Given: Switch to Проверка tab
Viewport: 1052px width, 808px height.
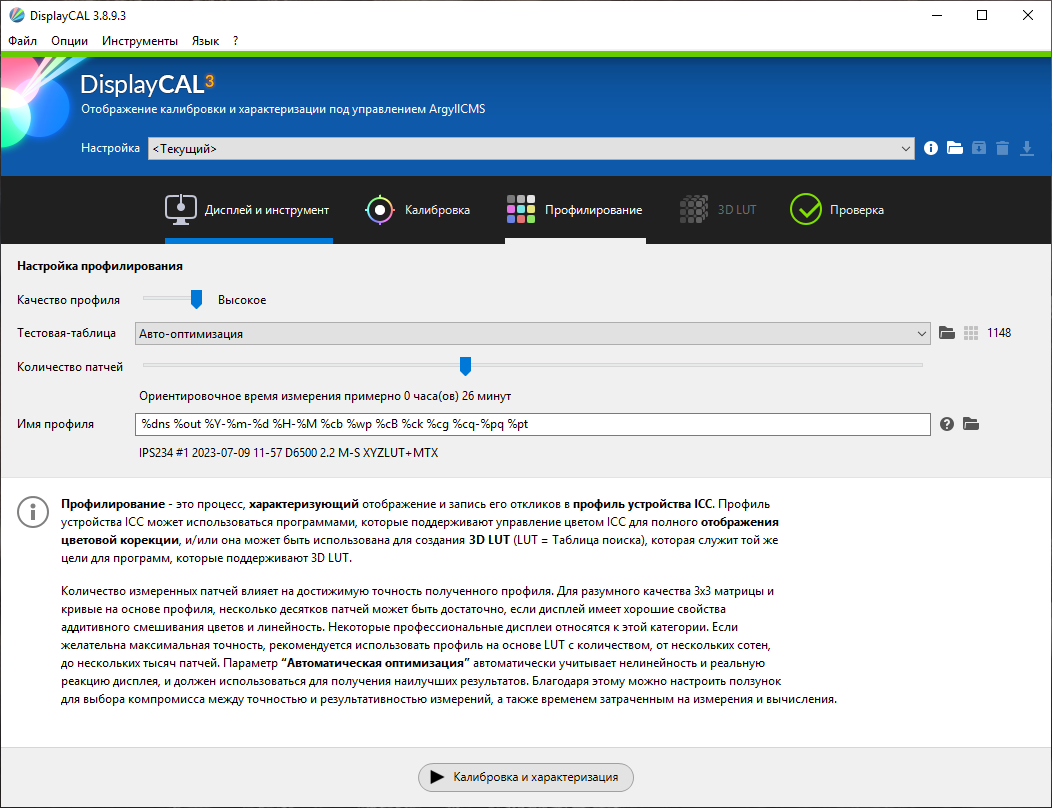Looking at the screenshot, I should 838,210.
